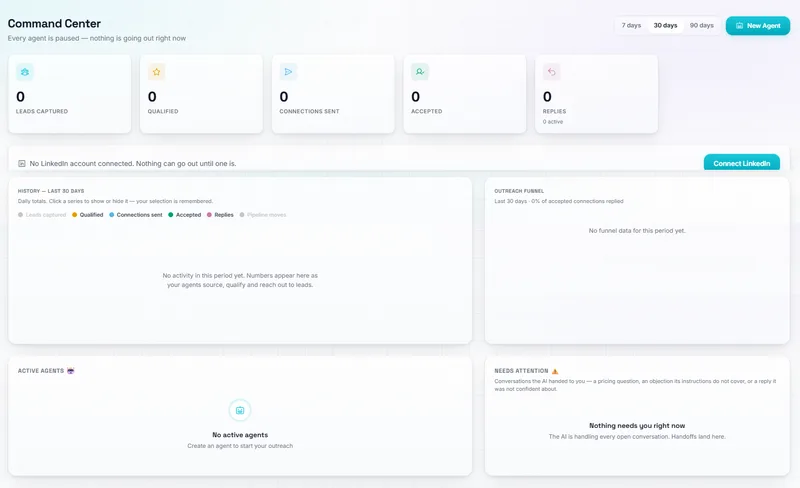
Task: Select the 90 days range
Action: click(x=702, y=26)
